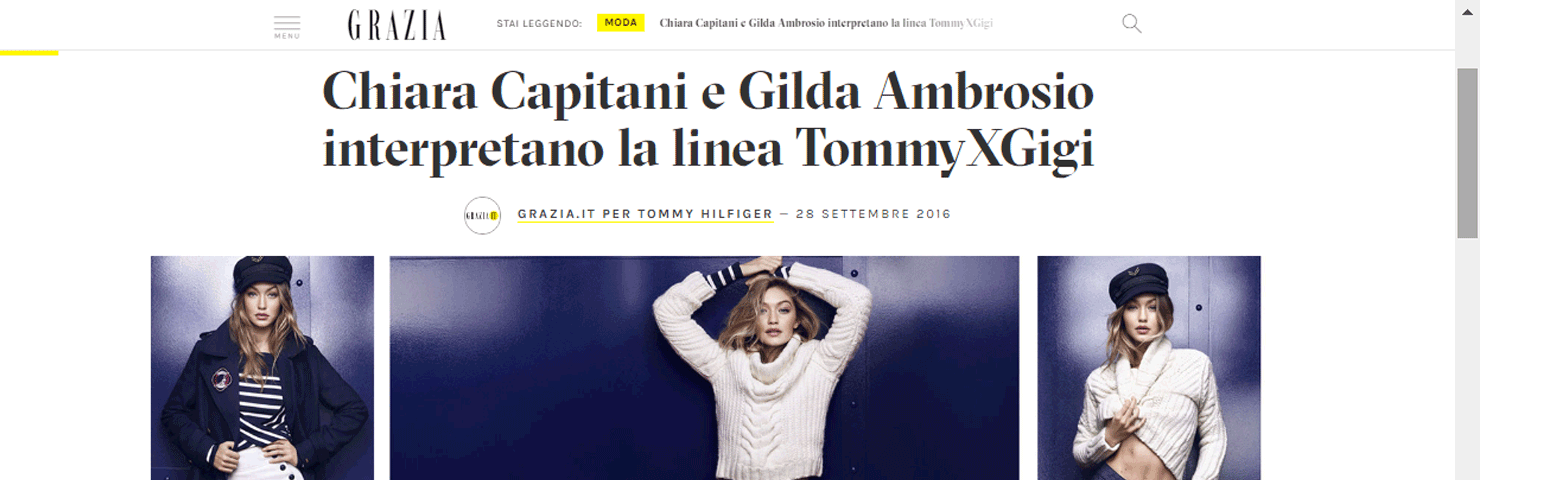Open search with the magnifier icon
1545x480 pixels.
pyautogui.click(x=1131, y=23)
